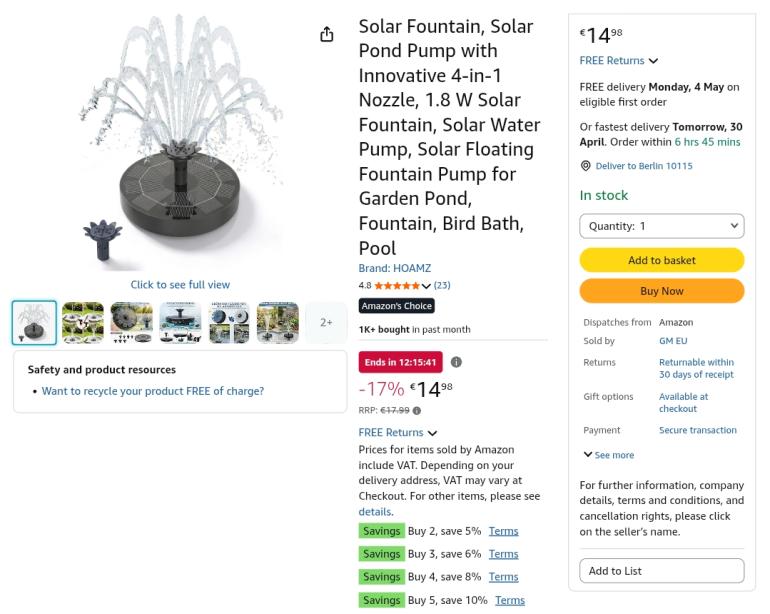
Task: Open the GM EU seller link
Action: (x=673, y=341)
